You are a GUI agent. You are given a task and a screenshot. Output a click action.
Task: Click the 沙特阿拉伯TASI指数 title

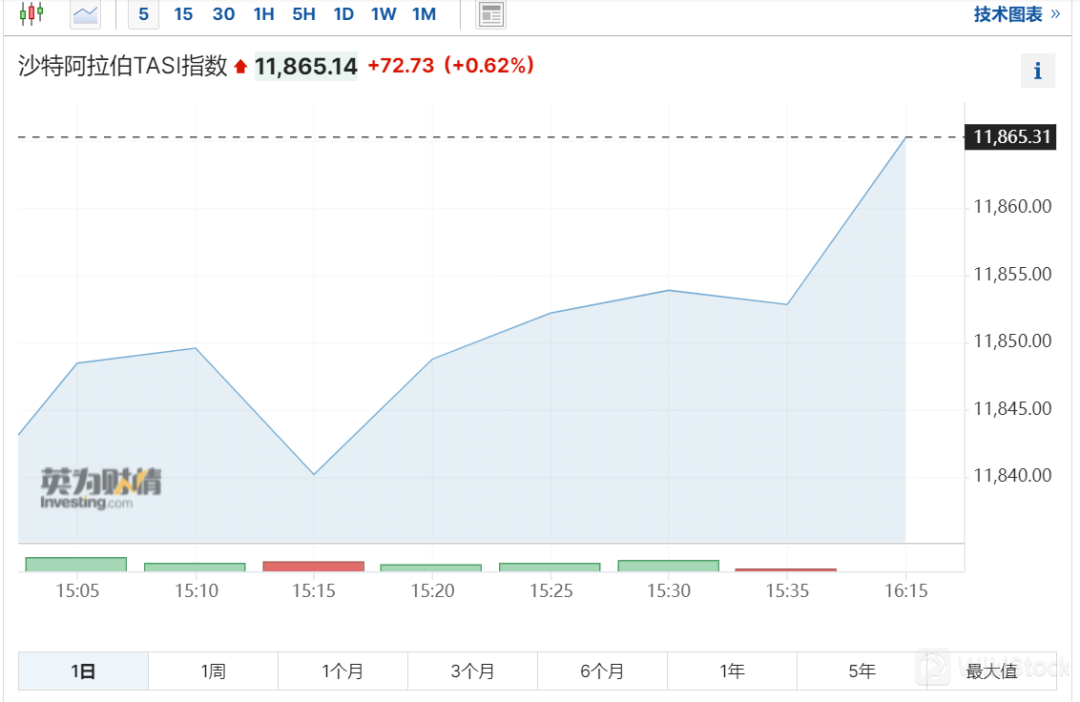[x=123, y=66]
